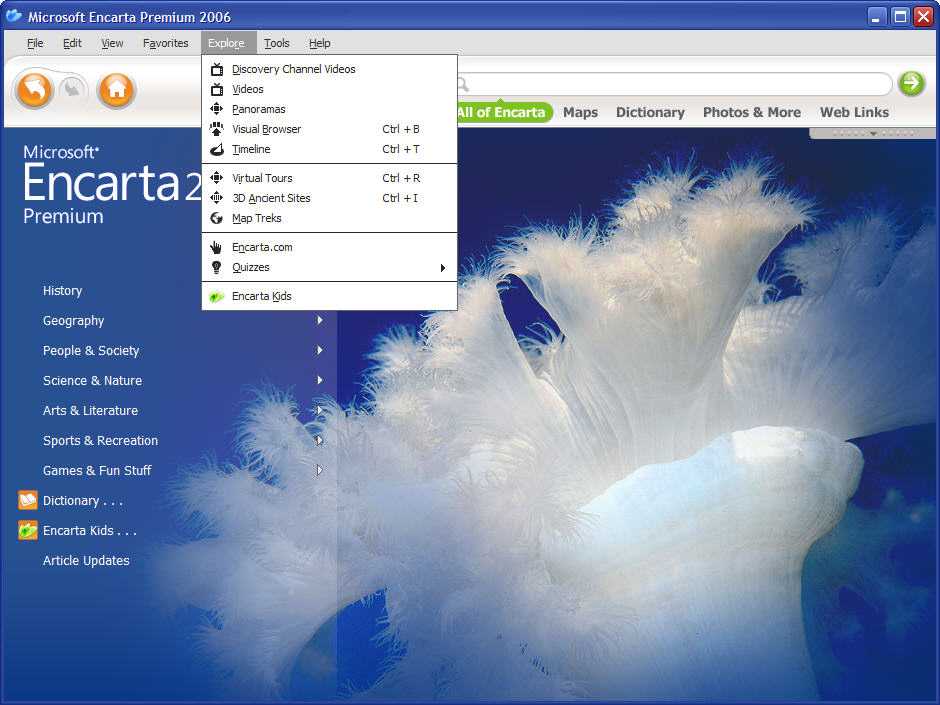Select the Map Treks globe icon
Image resolution: width=940 pixels, height=705 pixels.
[216, 218]
